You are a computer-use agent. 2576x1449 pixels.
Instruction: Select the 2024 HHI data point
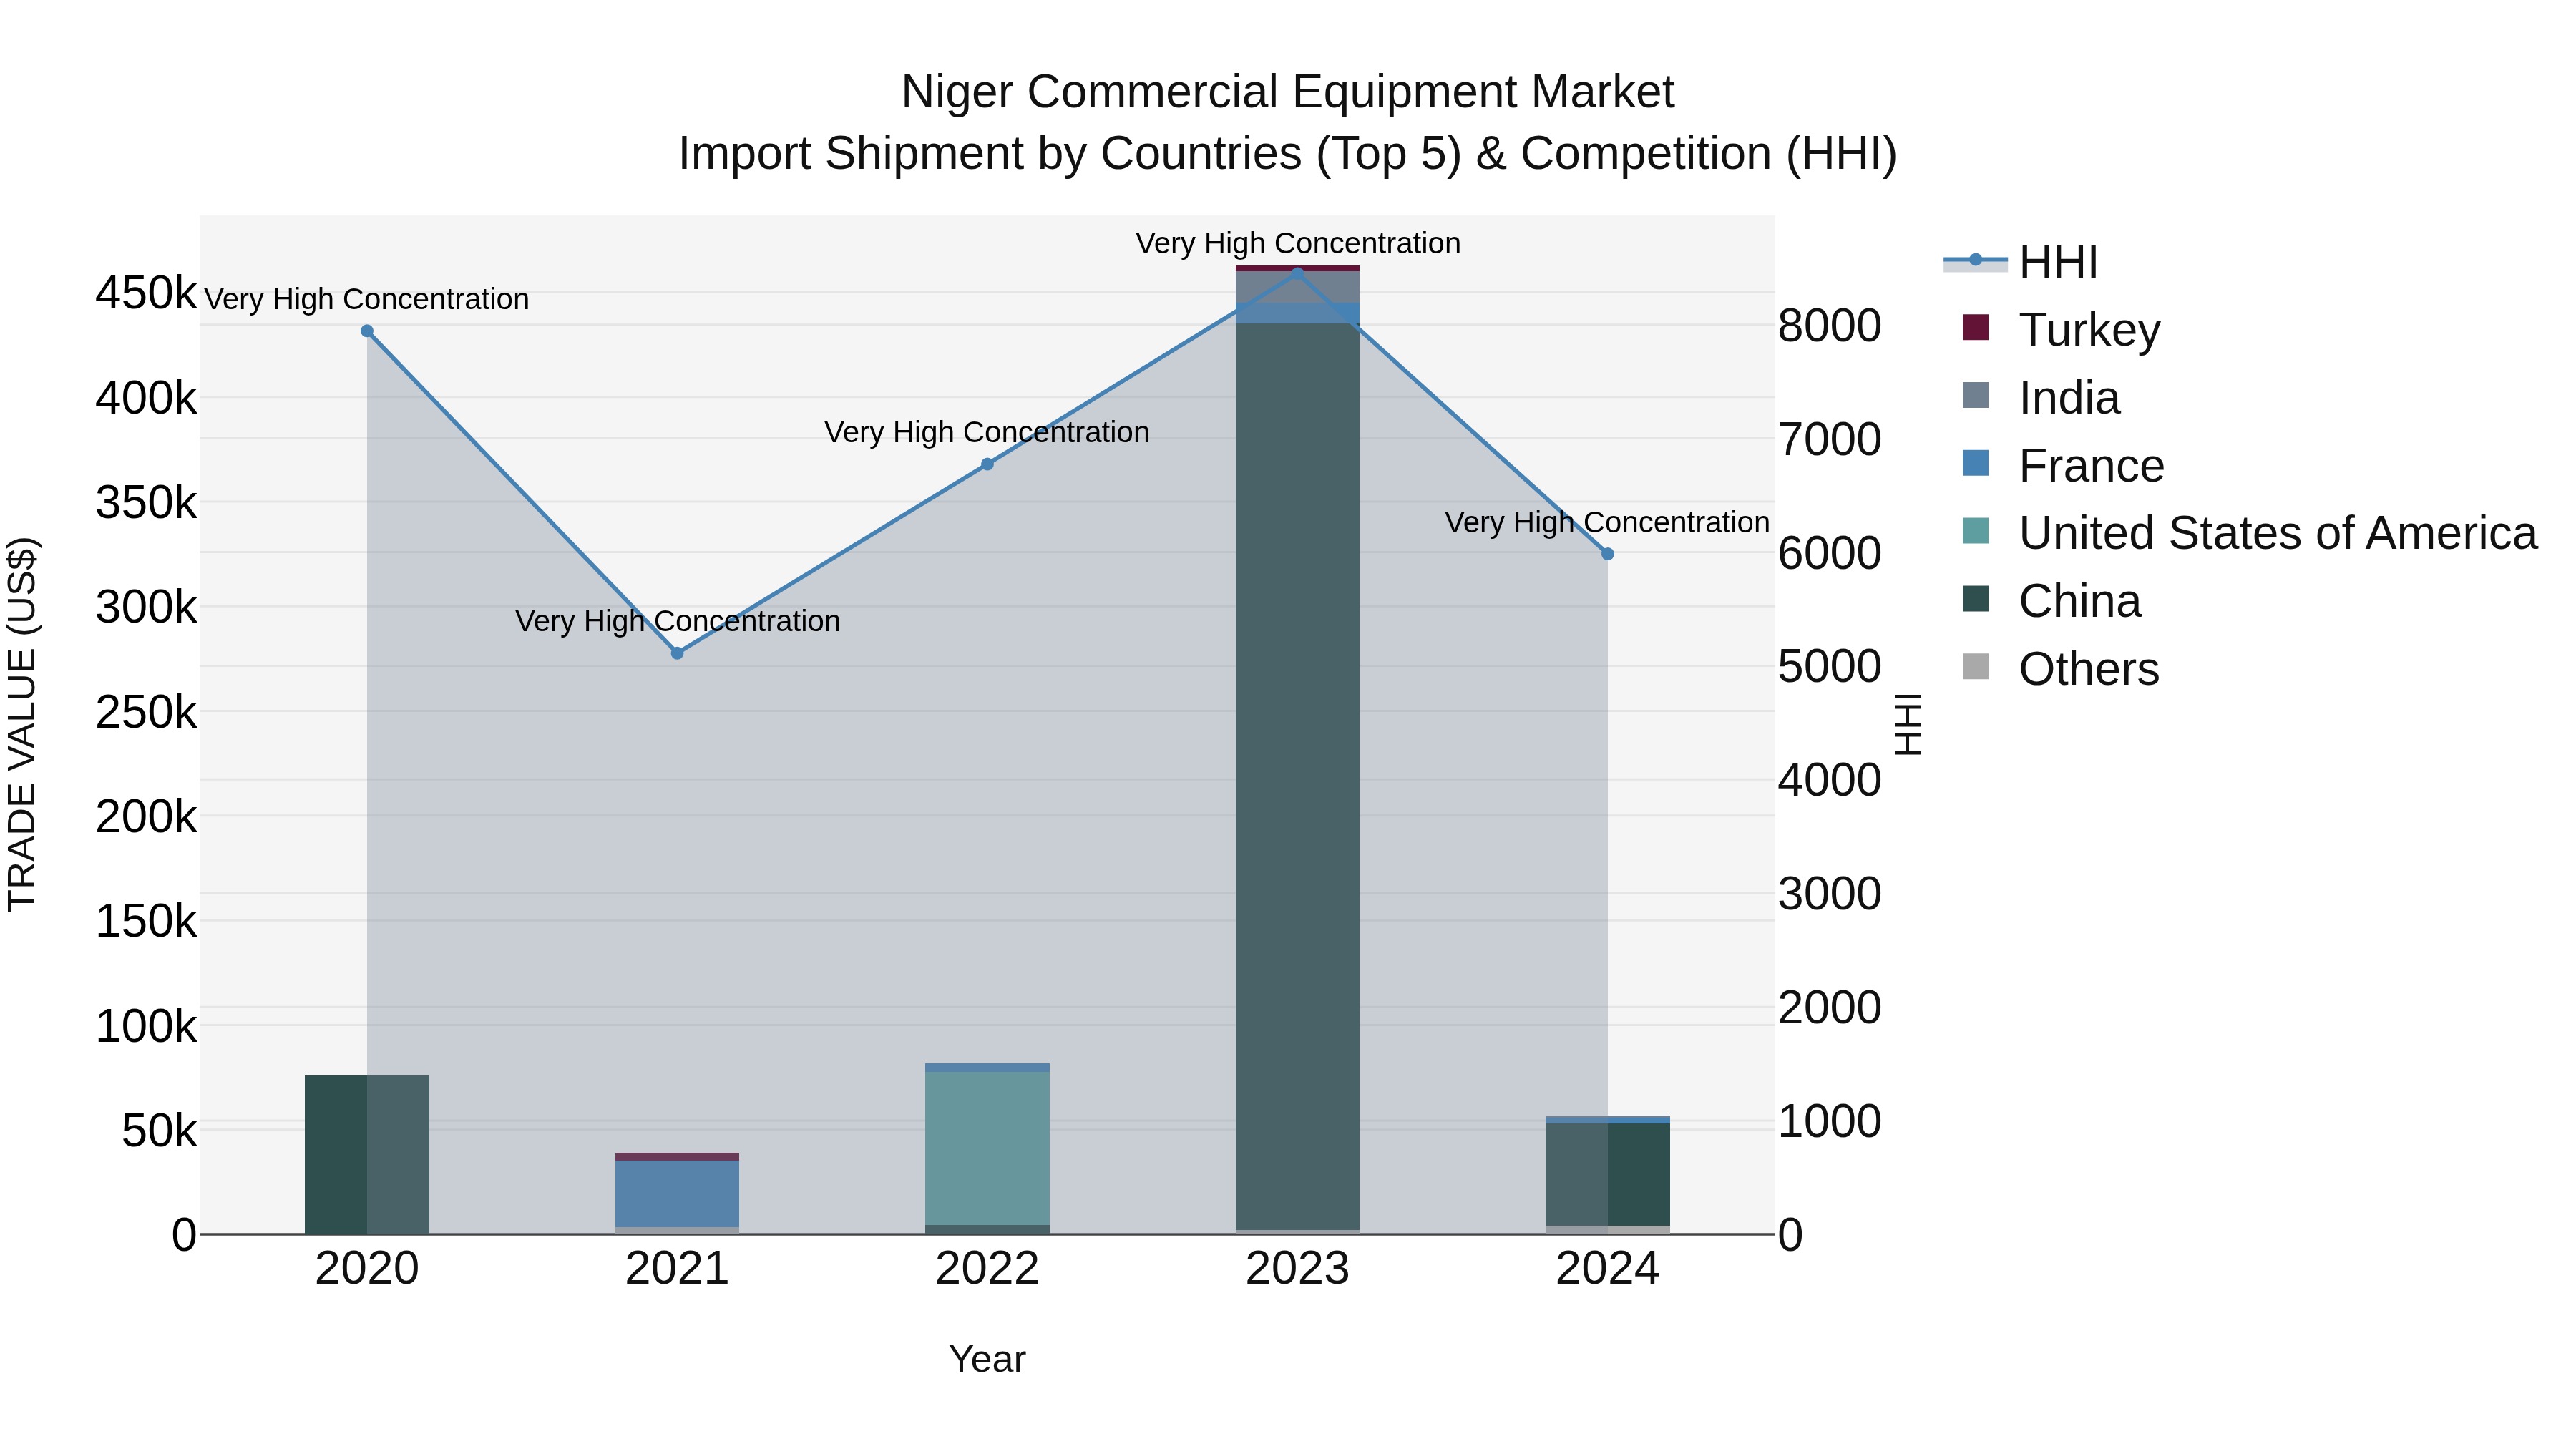coord(1608,553)
